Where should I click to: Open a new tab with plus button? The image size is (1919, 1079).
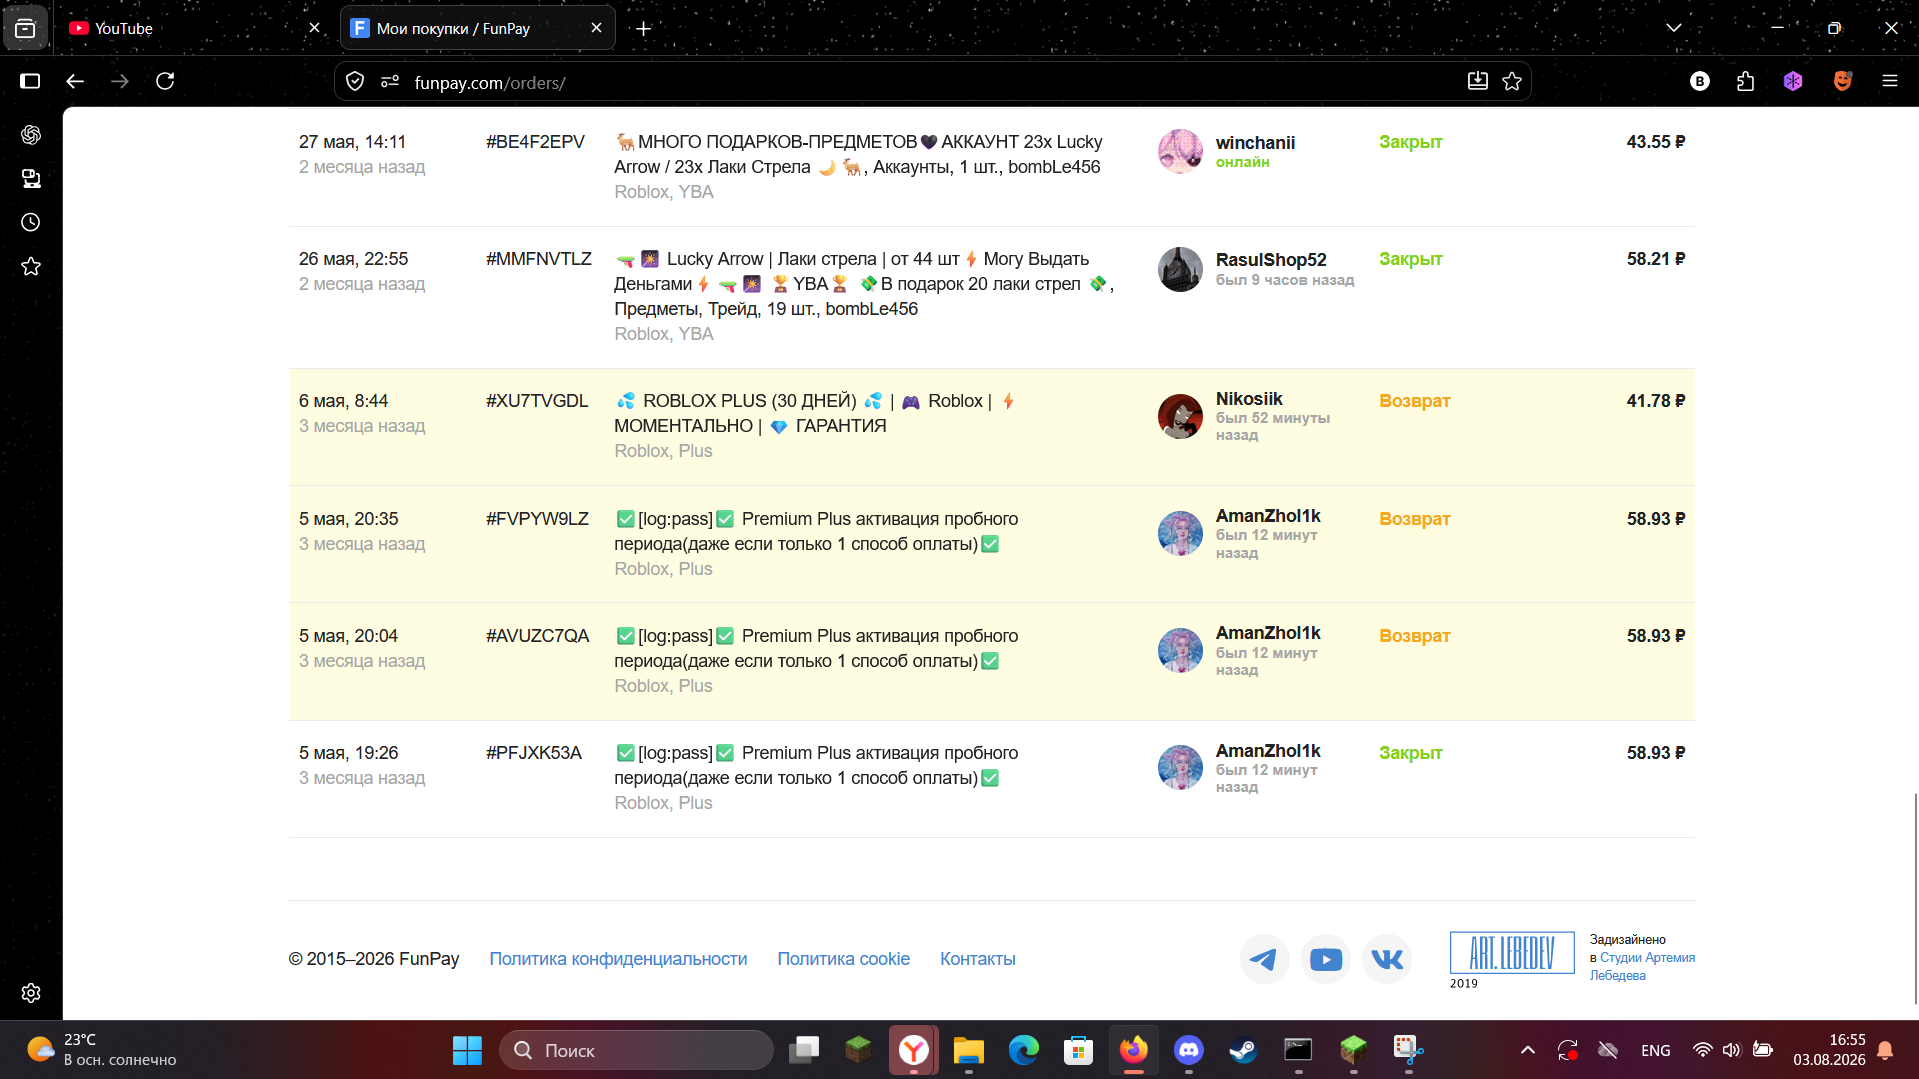pyautogui.click(x=644, y=28)
